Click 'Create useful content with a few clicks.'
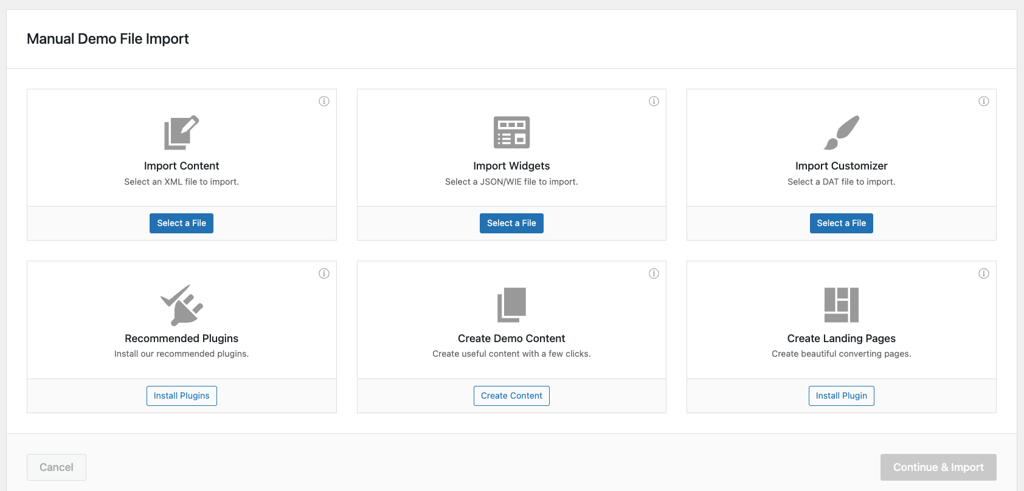This screenshot has width=1024, height=491. [x=511, y=354]
